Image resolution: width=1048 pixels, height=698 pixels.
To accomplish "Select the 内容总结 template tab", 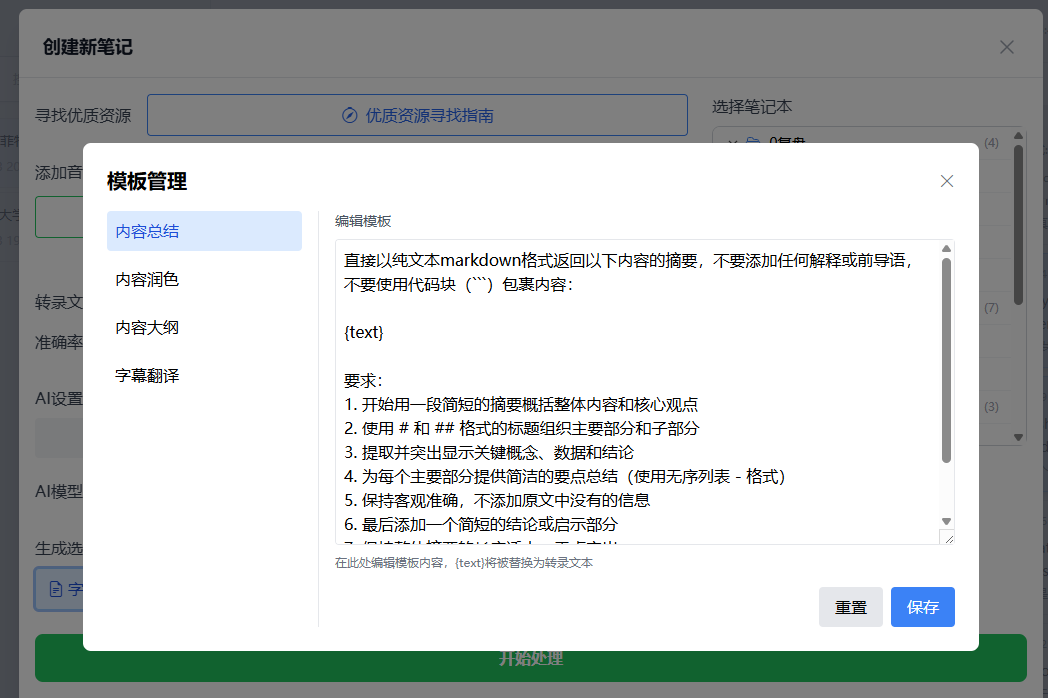I will click(x=204, y=231).
